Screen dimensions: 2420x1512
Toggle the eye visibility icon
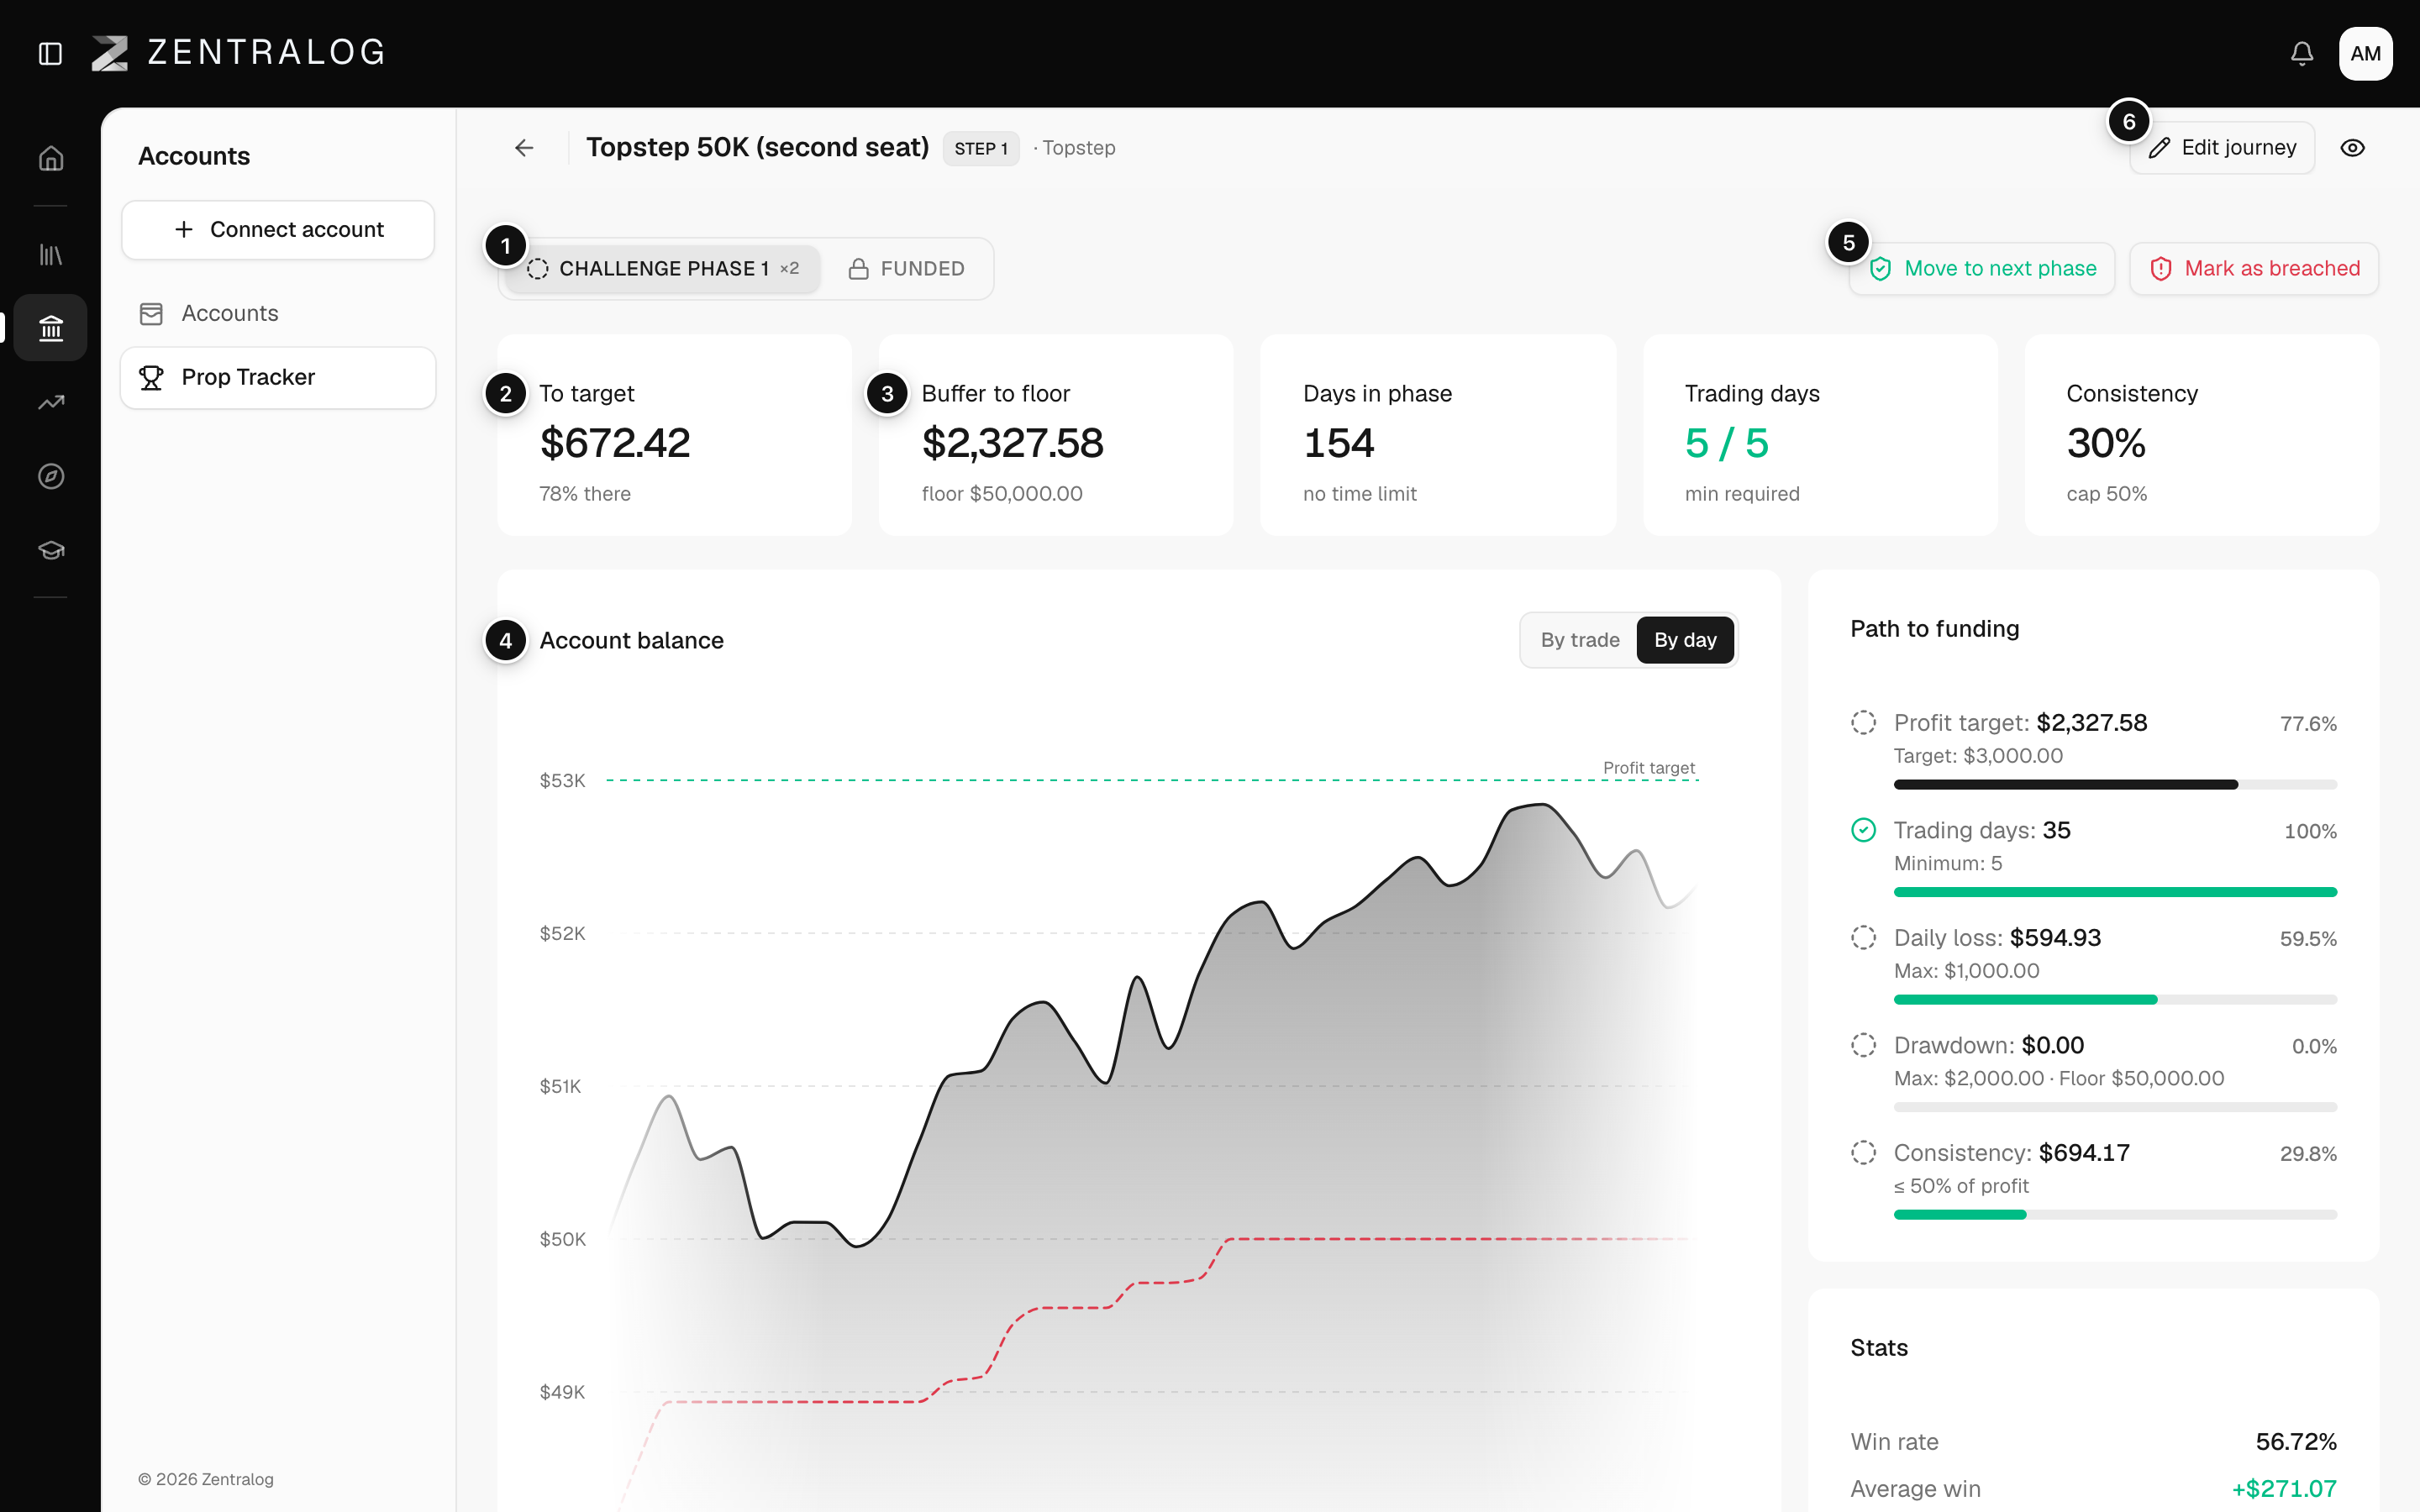pyautogui.click(x=2352, y=148)
